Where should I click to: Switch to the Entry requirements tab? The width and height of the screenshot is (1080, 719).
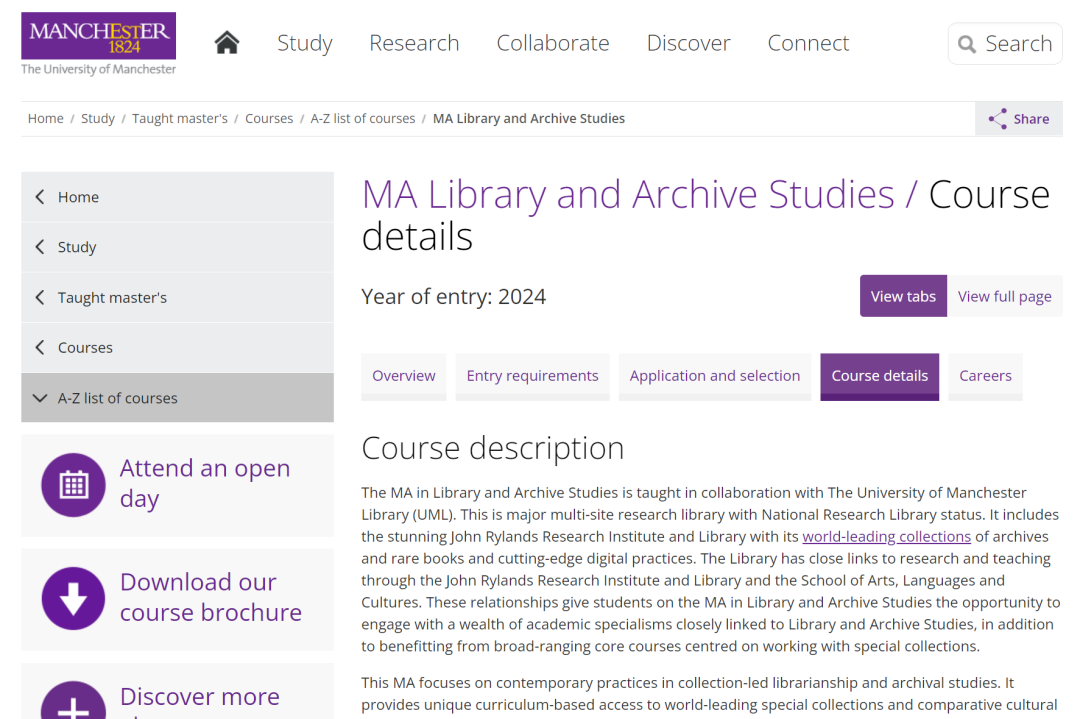coord(532,376)
